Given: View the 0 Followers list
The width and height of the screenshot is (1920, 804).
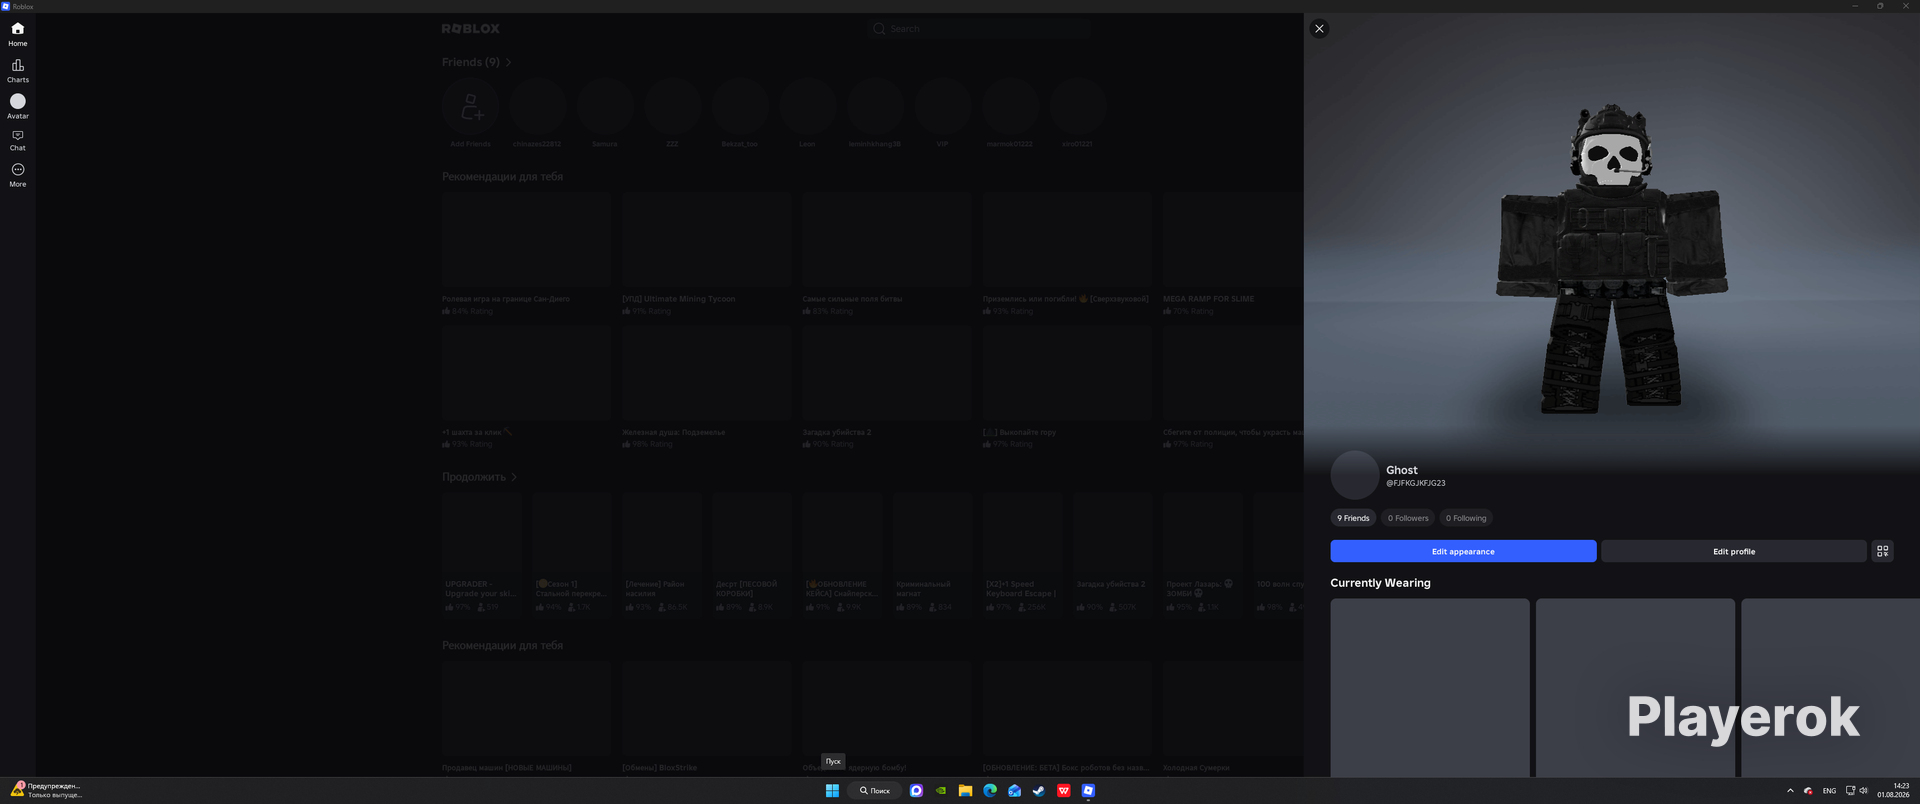Looking at the screenshot, I should tap(1408, 518).
